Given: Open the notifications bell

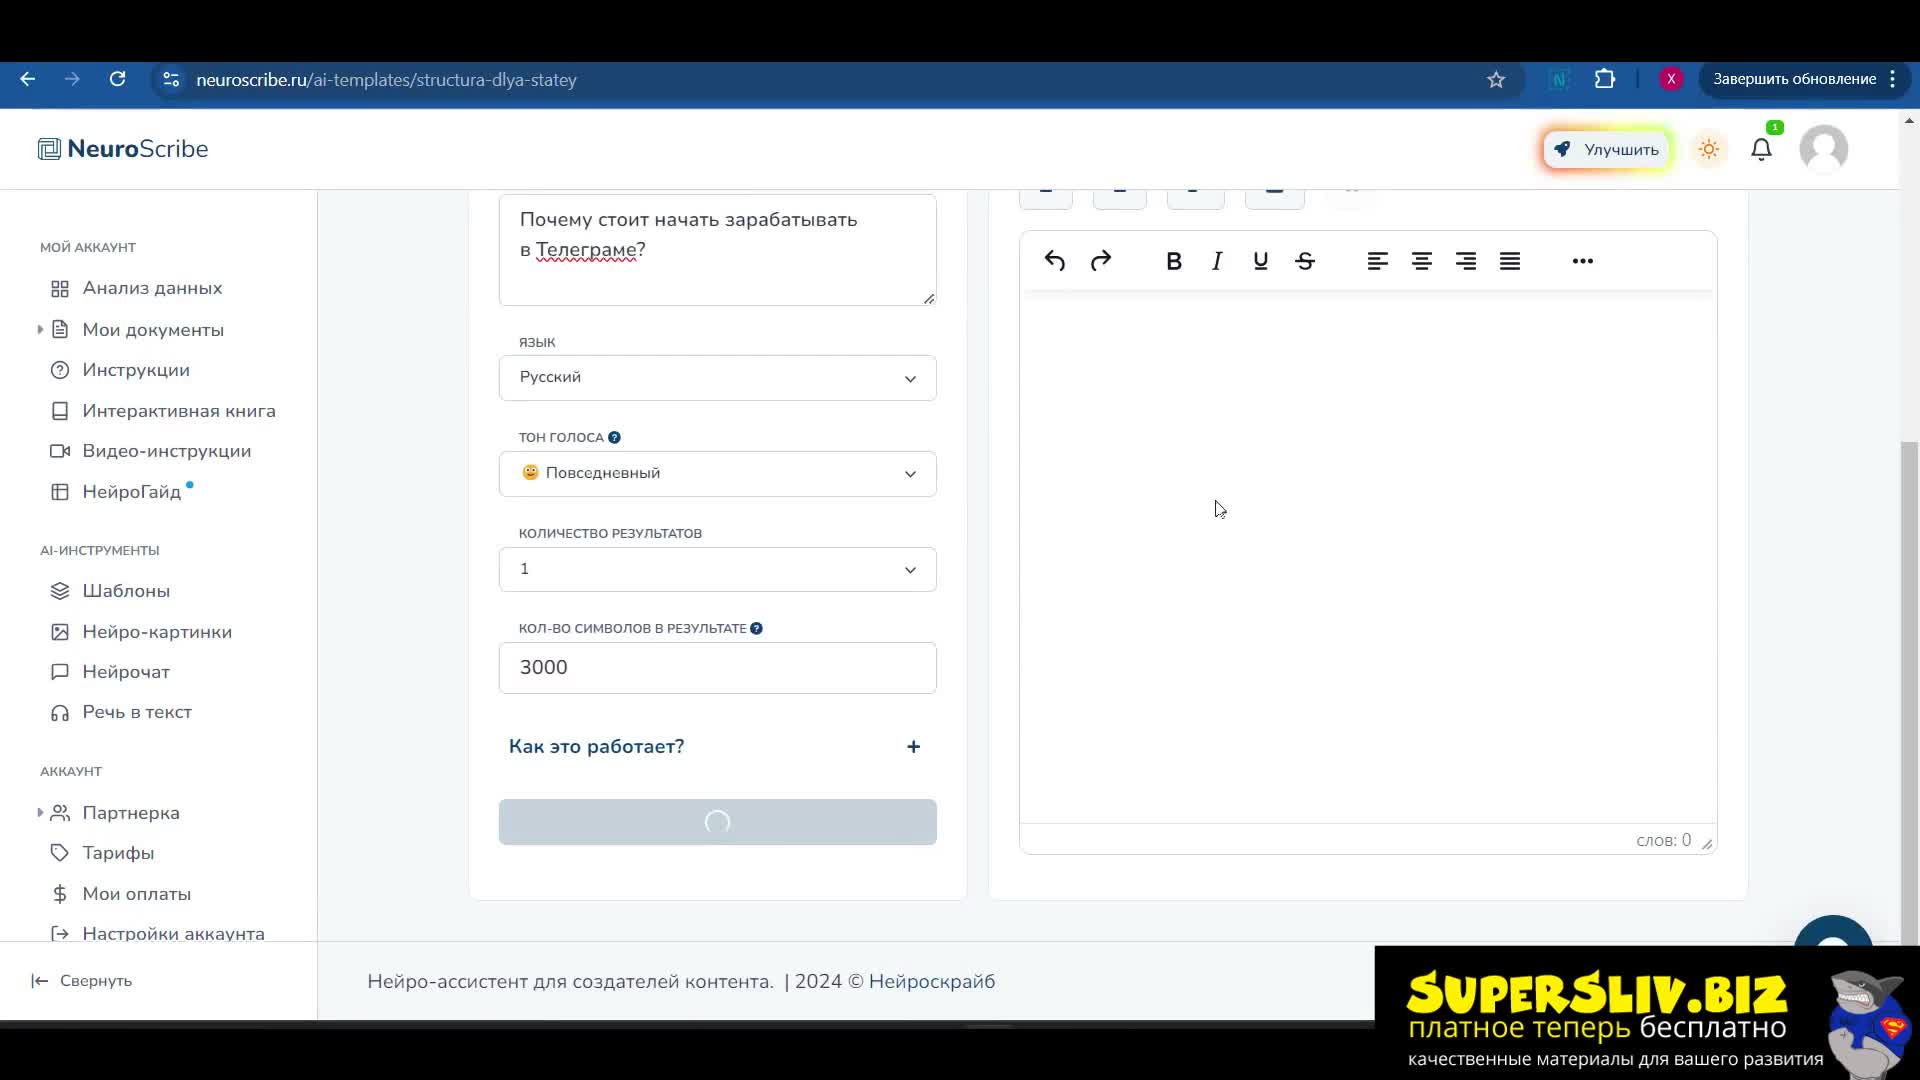Looking at the screenshot, I should click(x=1761, y=149).
